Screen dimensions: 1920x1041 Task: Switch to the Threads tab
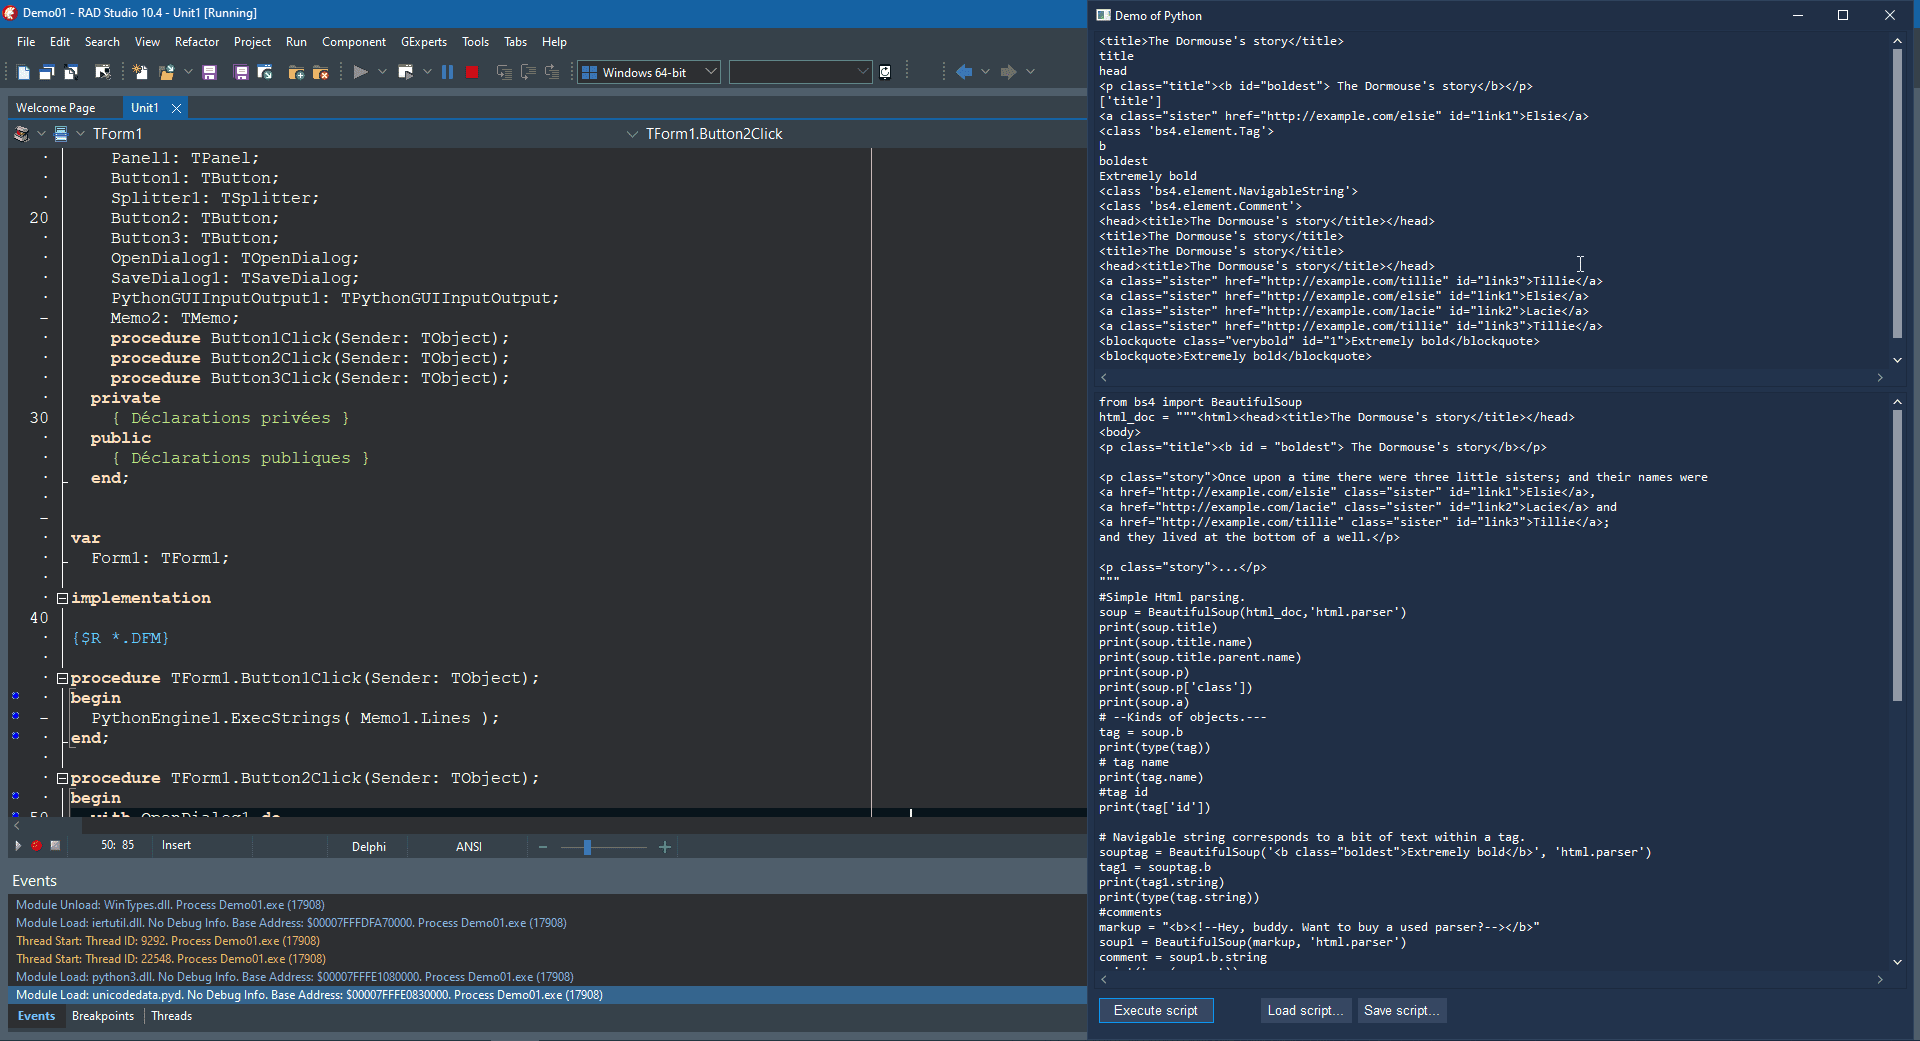pyautogui.click(x=172, y=1016)
